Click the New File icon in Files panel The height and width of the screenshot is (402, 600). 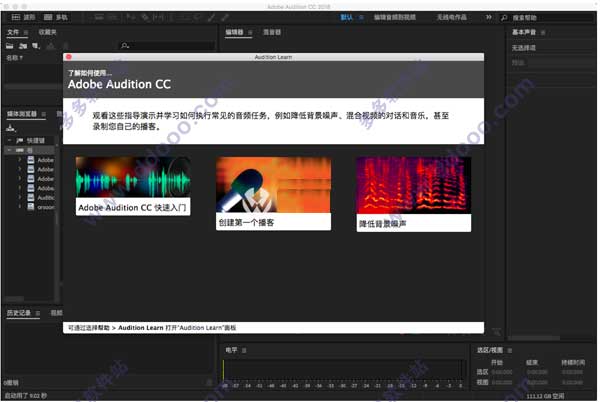coord(36,46)
